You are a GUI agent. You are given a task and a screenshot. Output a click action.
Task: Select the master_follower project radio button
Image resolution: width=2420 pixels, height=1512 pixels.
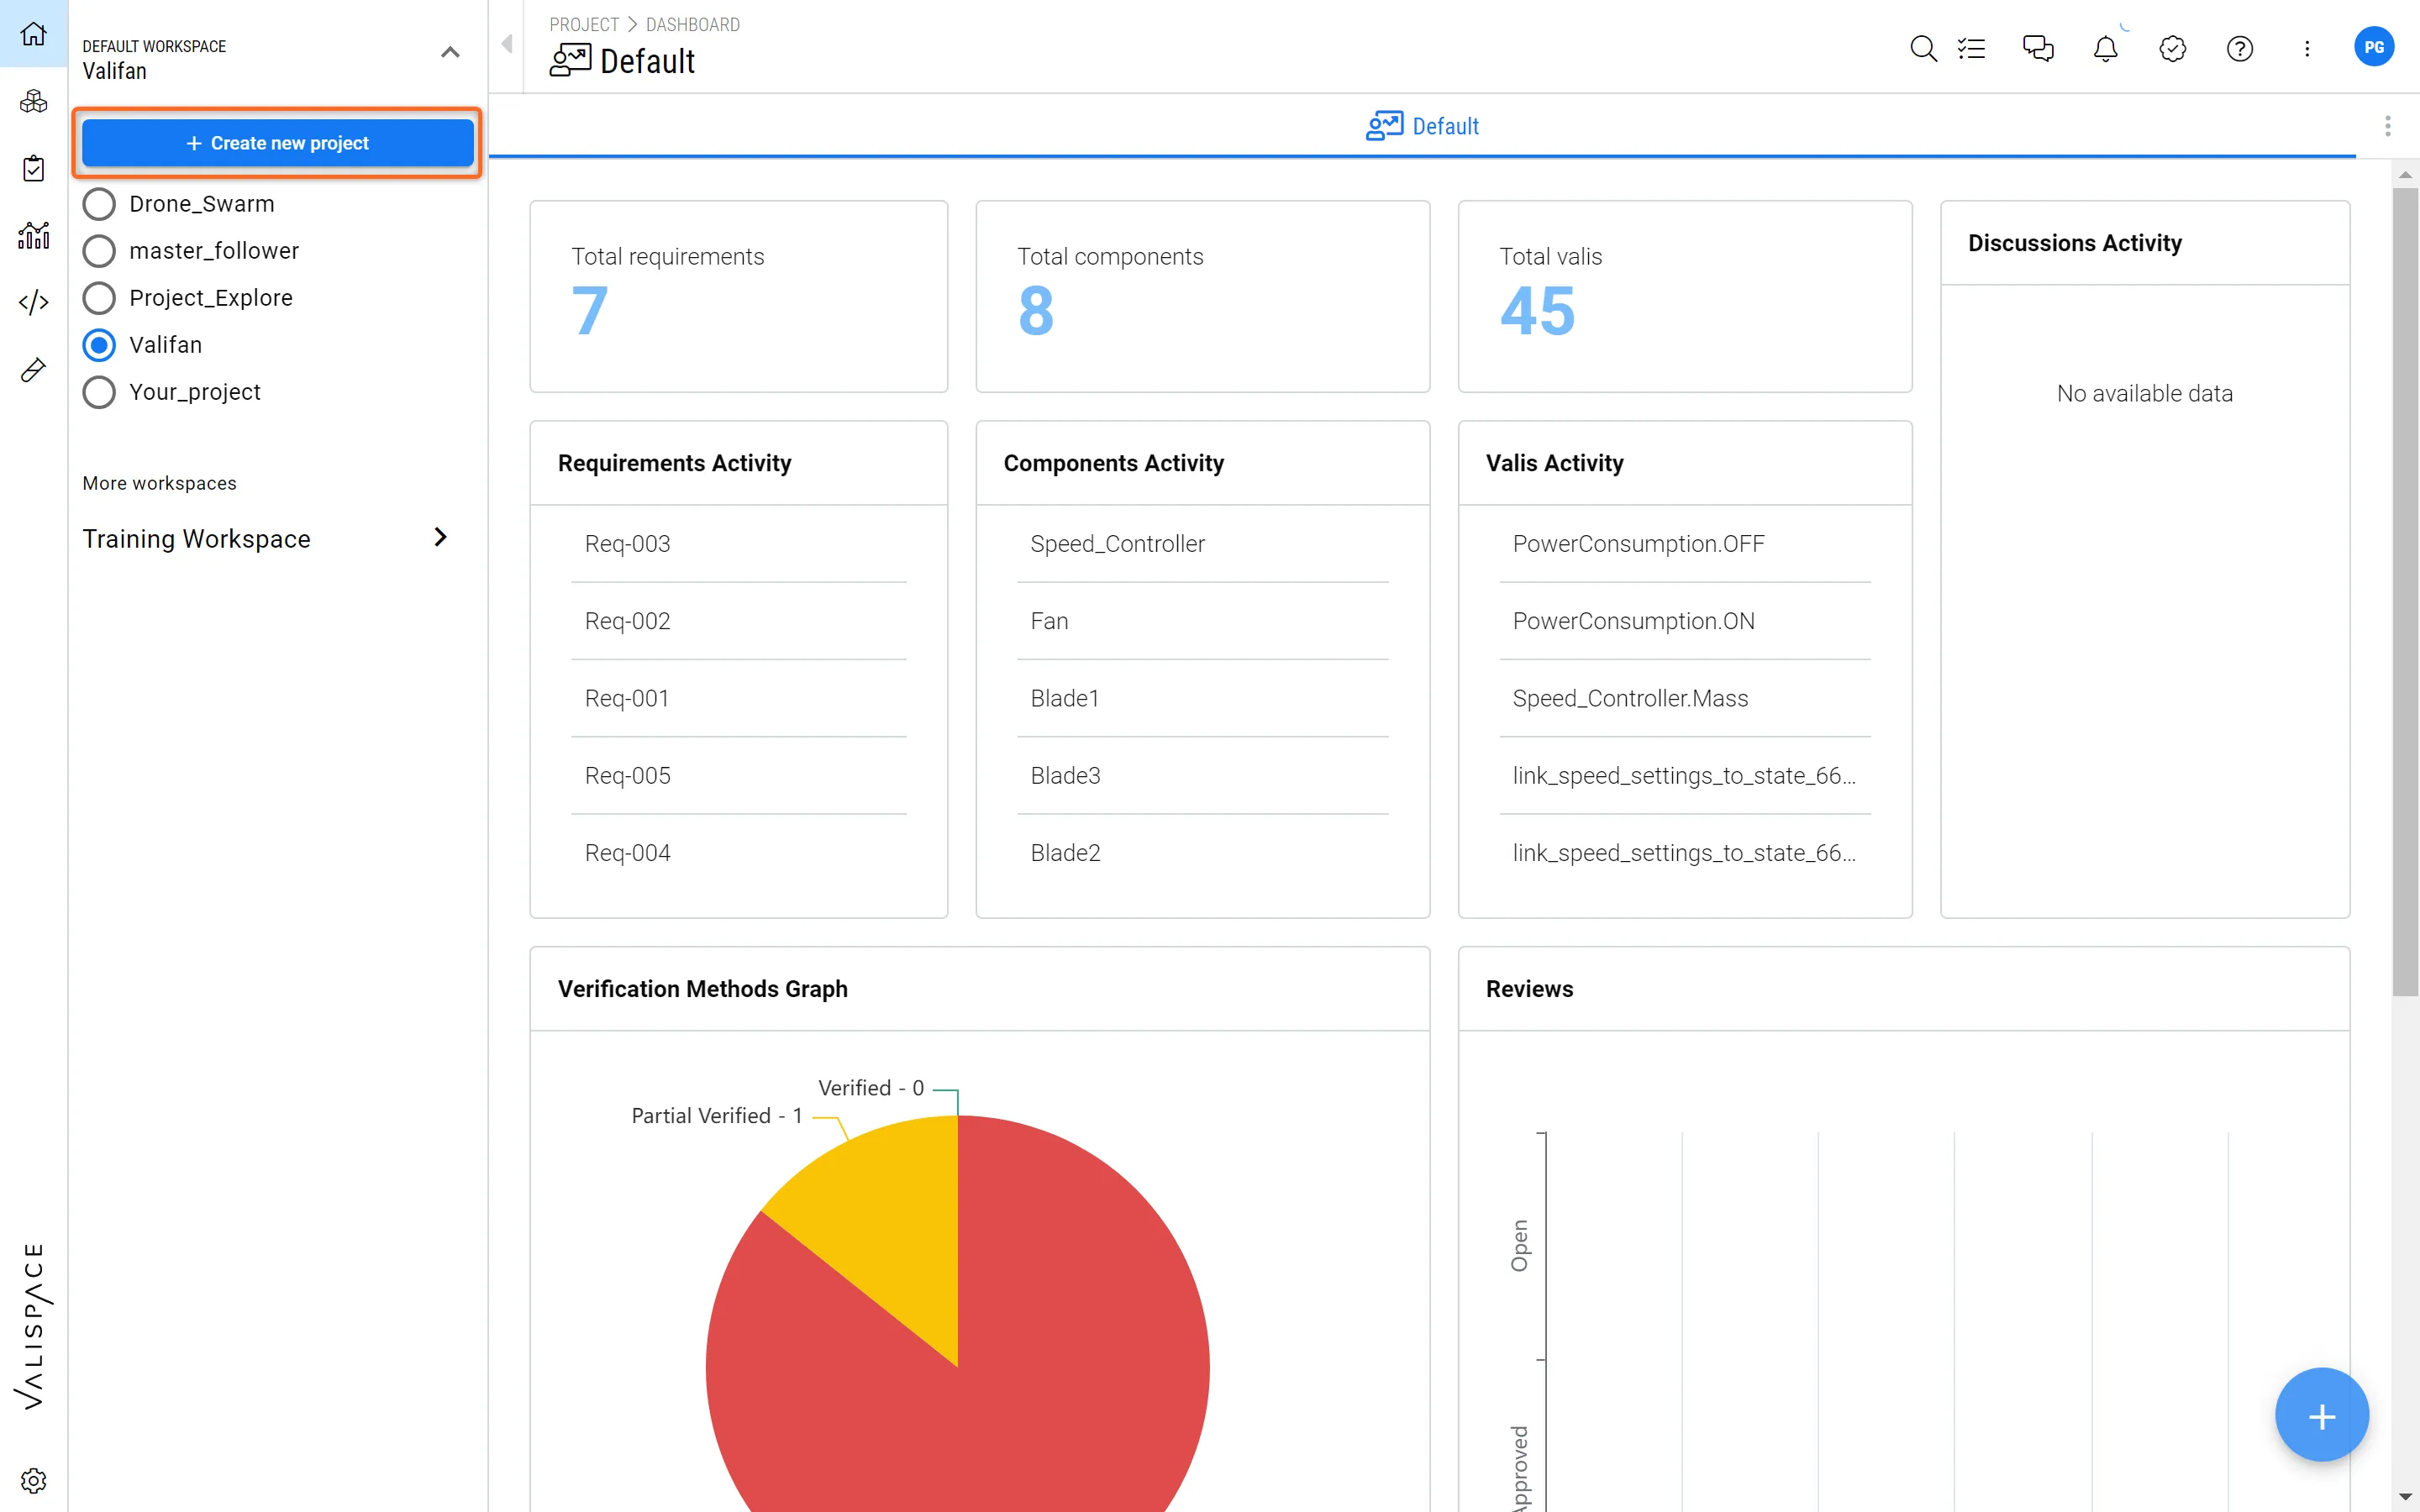point(99,251)
